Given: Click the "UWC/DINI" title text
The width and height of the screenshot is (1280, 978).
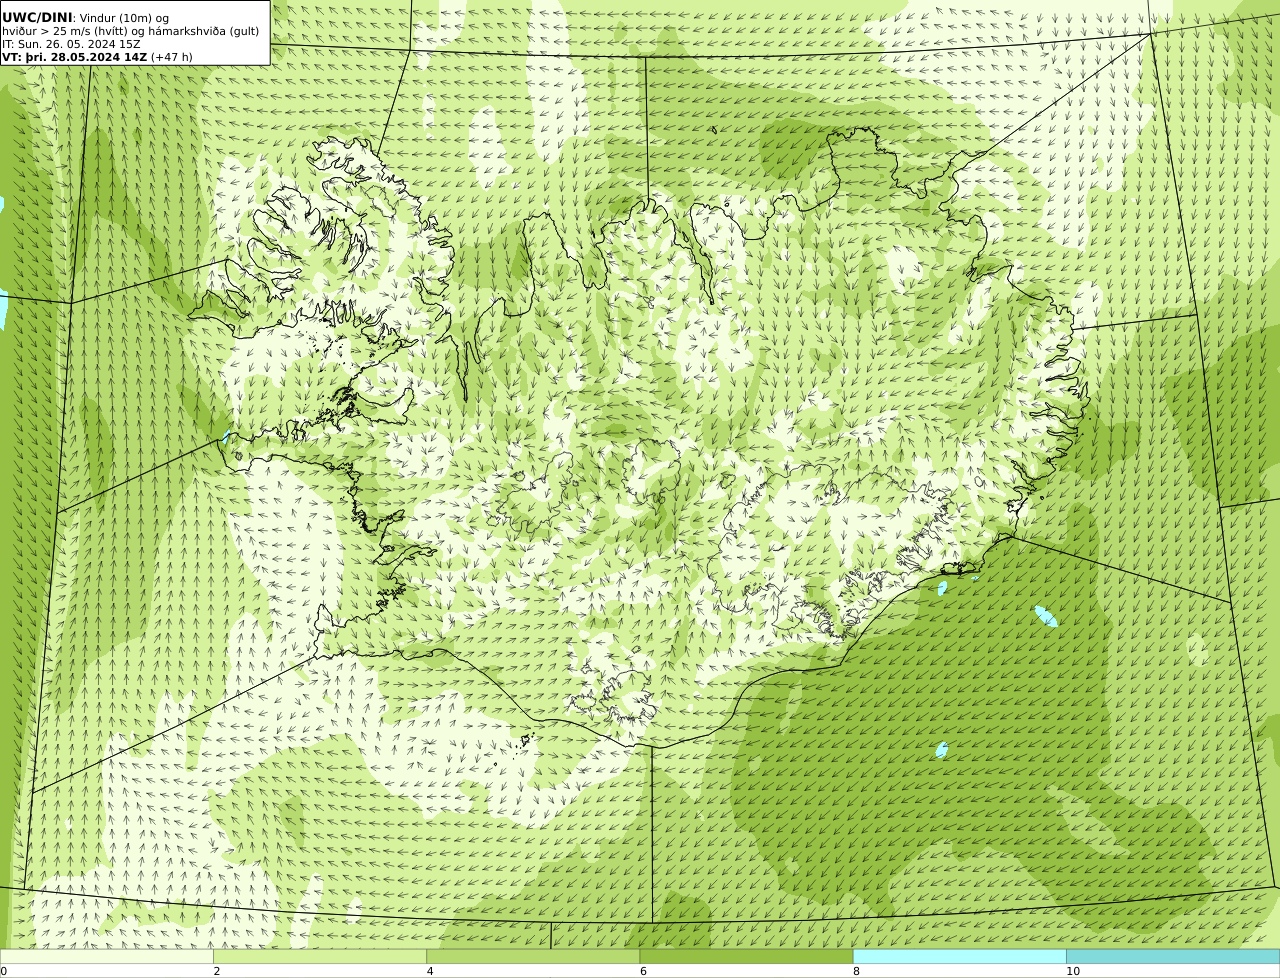Looking at the screenshot, I should 37,17.
